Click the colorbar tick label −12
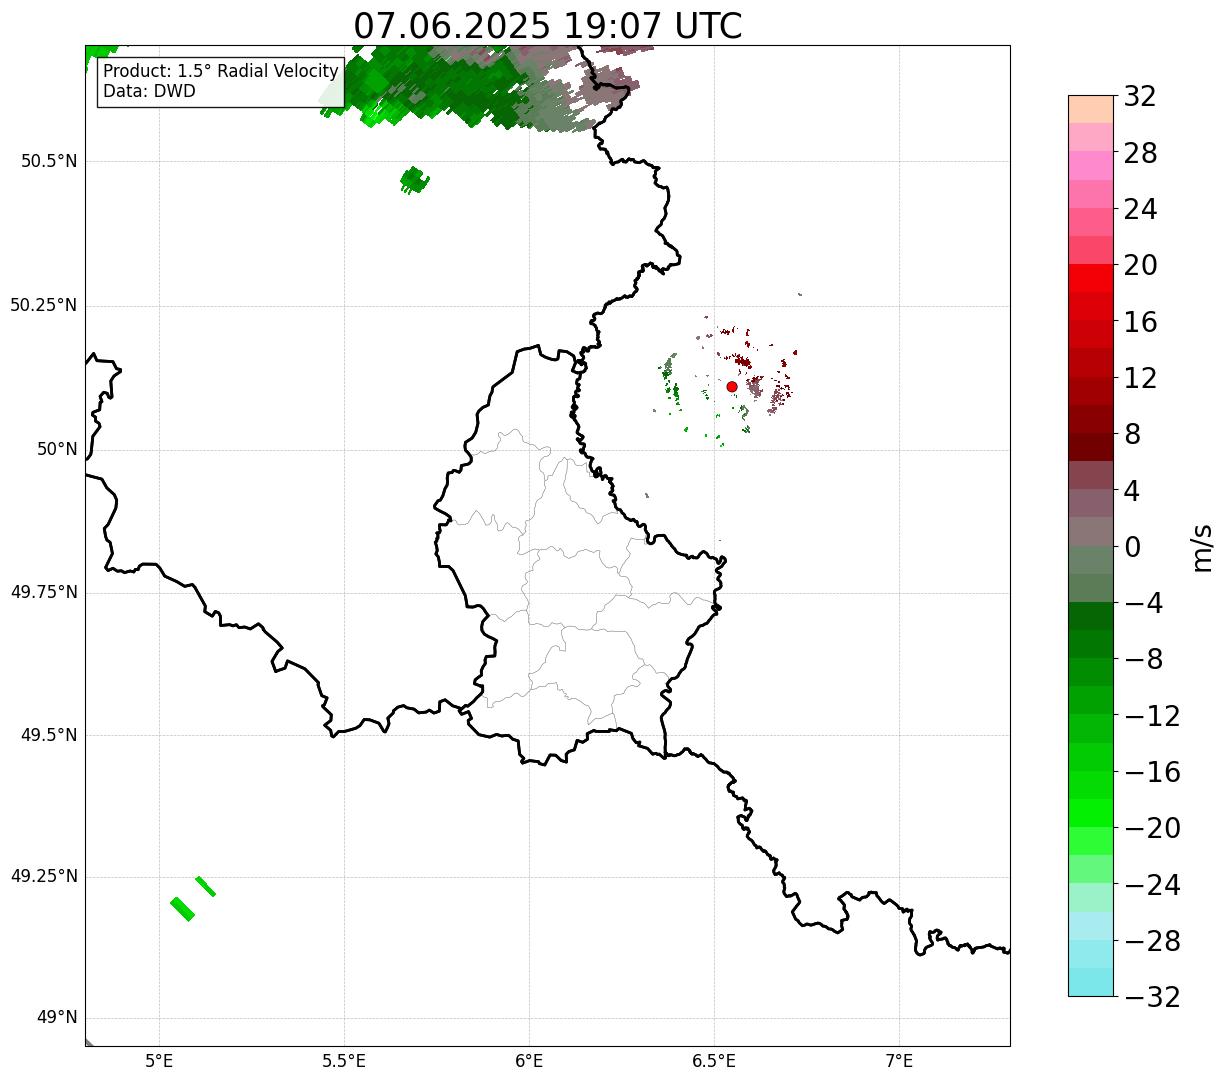This screenshot has height=1081, width=1225. (1152, 716)
